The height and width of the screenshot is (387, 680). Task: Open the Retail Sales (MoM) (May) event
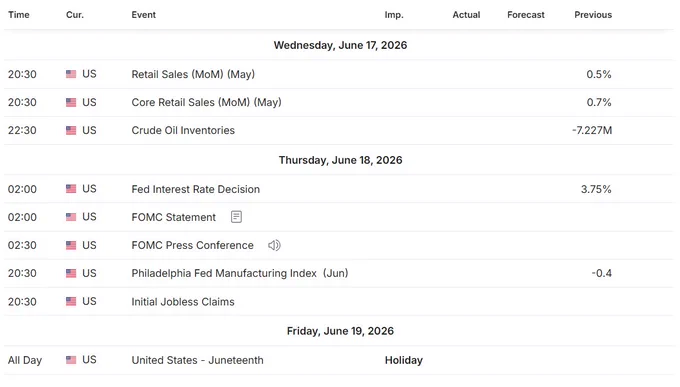pyautogui.click(x=193, y=74)
